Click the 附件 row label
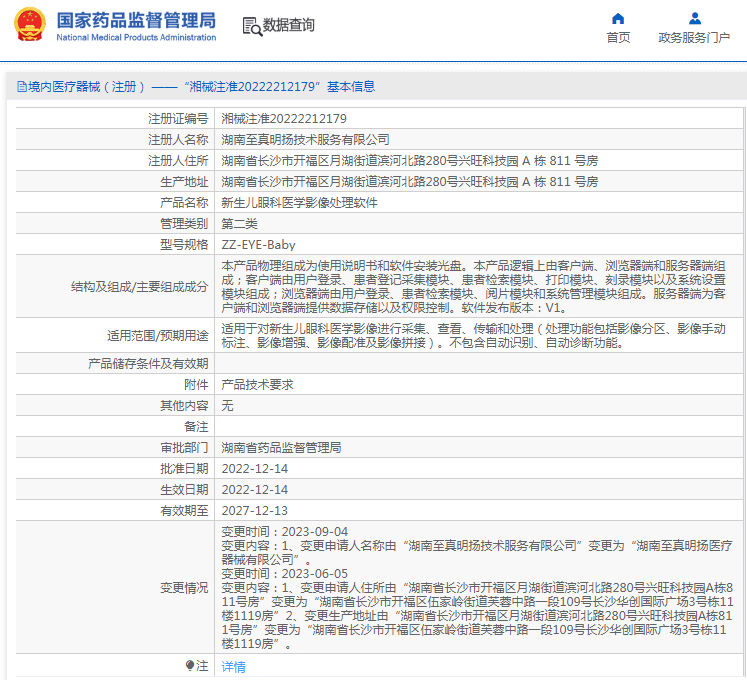This screenshot has width=747, height=680. tap(196, 385)
